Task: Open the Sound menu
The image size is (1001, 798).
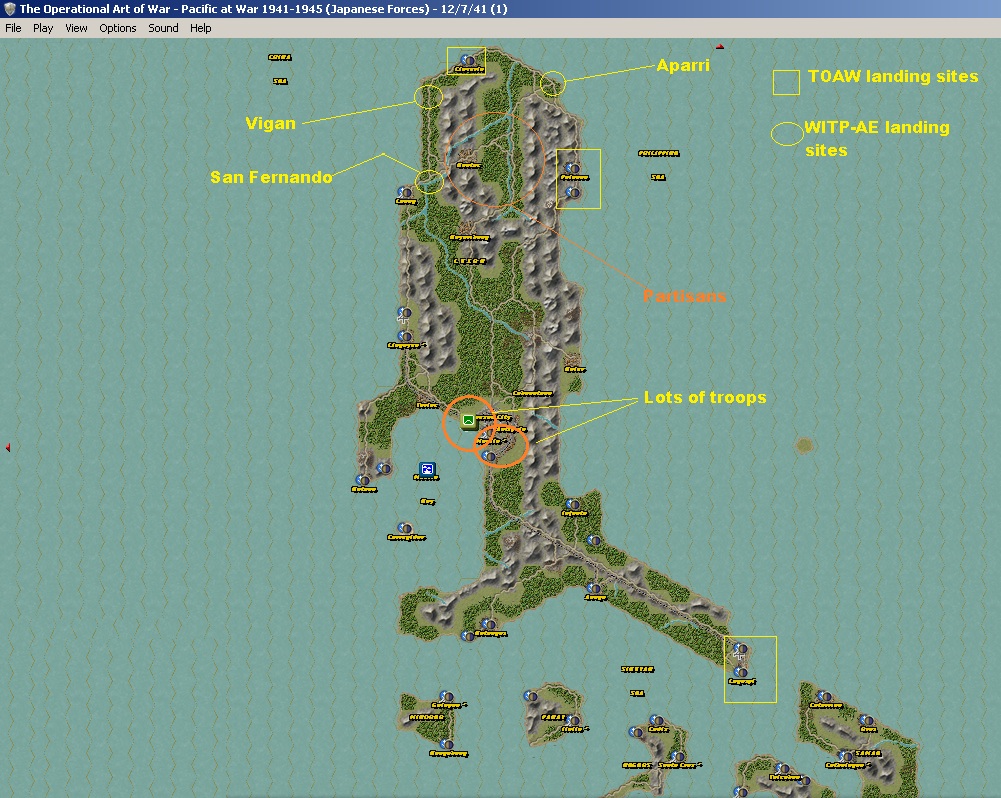Action: pyautogui.click(x=163, y=28)
